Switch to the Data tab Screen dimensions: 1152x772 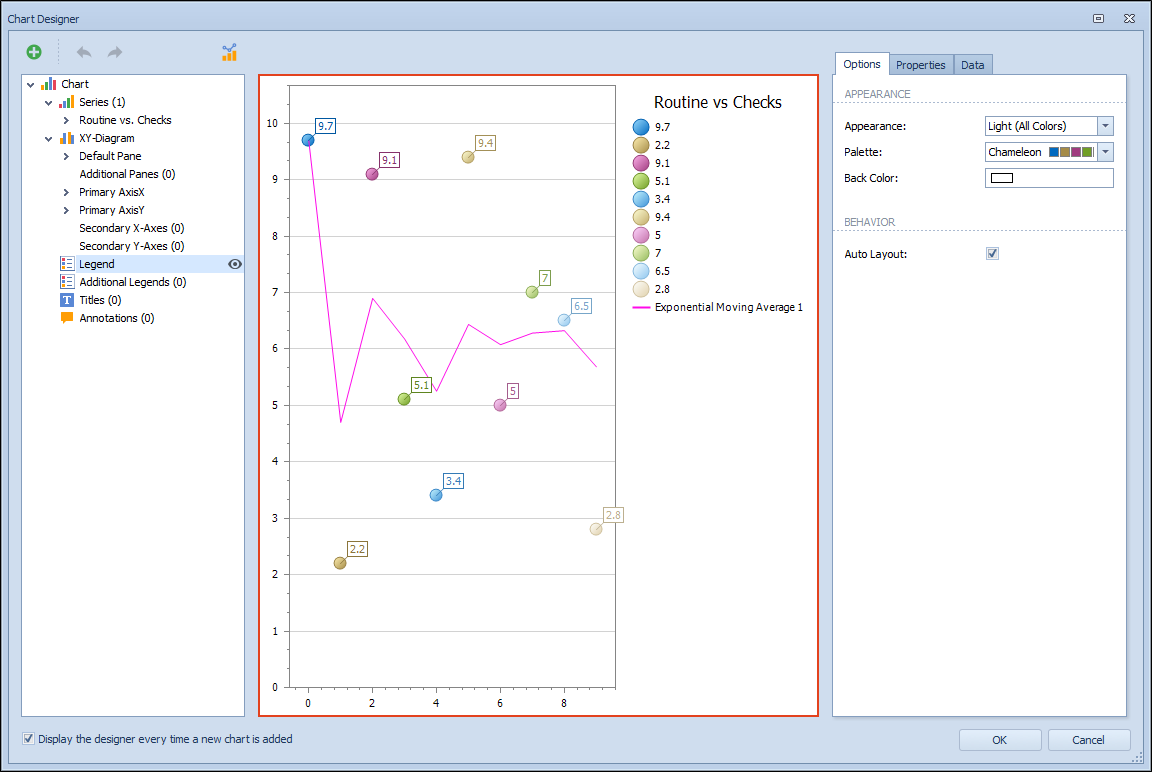pos(973,65)
